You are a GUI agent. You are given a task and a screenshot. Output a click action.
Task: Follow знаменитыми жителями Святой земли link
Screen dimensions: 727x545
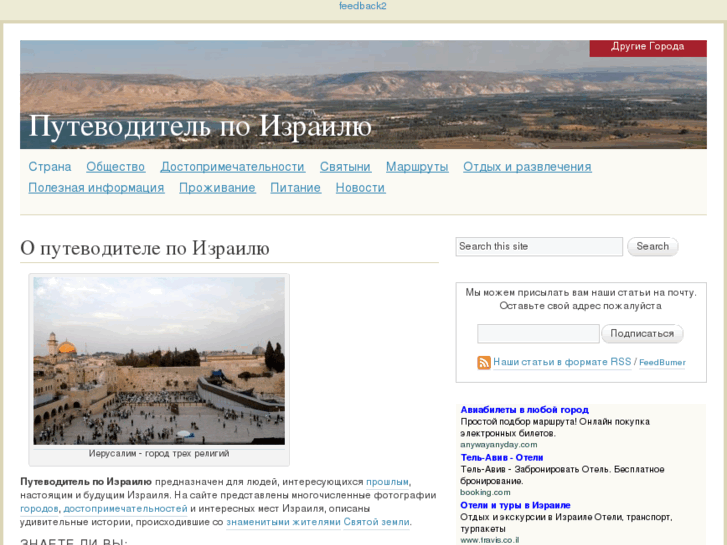coord(318,522)
